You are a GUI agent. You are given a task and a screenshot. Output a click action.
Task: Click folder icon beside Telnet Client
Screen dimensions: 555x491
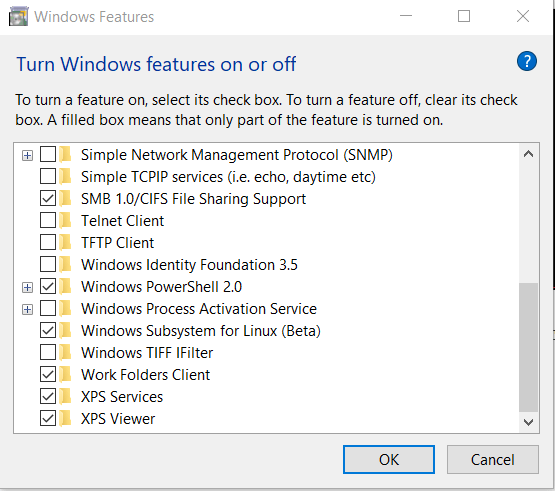point(65,221)
